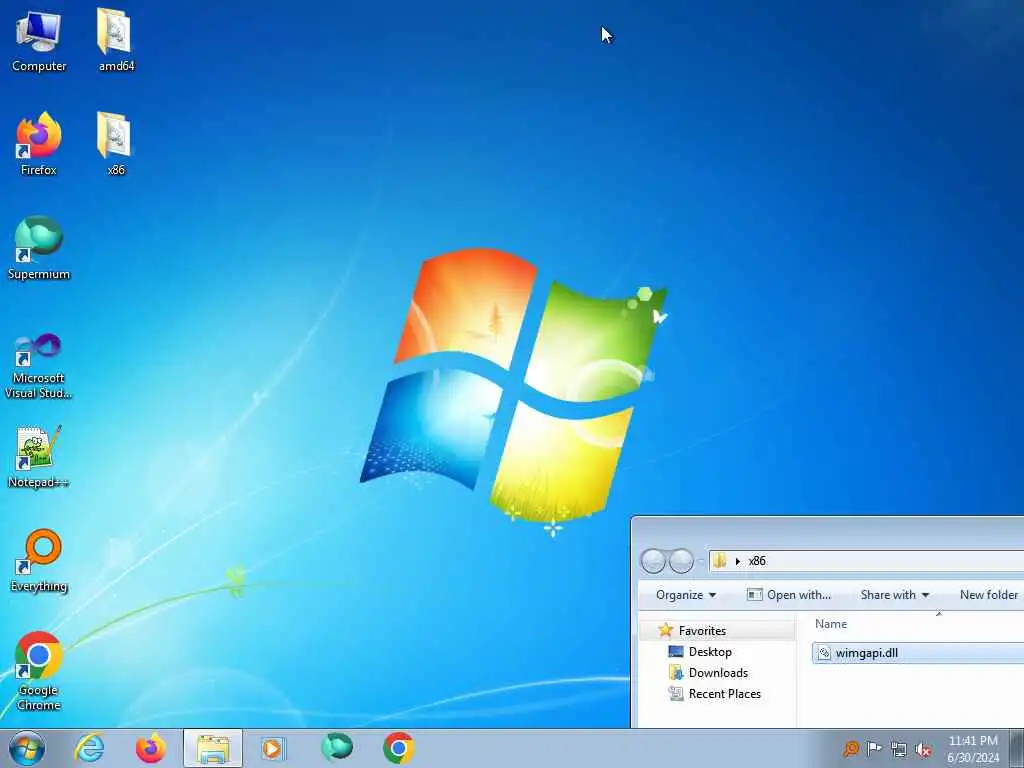1024x768 pixels.
Task: Open Recent Places in the navigation pane
Action: point(724,694)
